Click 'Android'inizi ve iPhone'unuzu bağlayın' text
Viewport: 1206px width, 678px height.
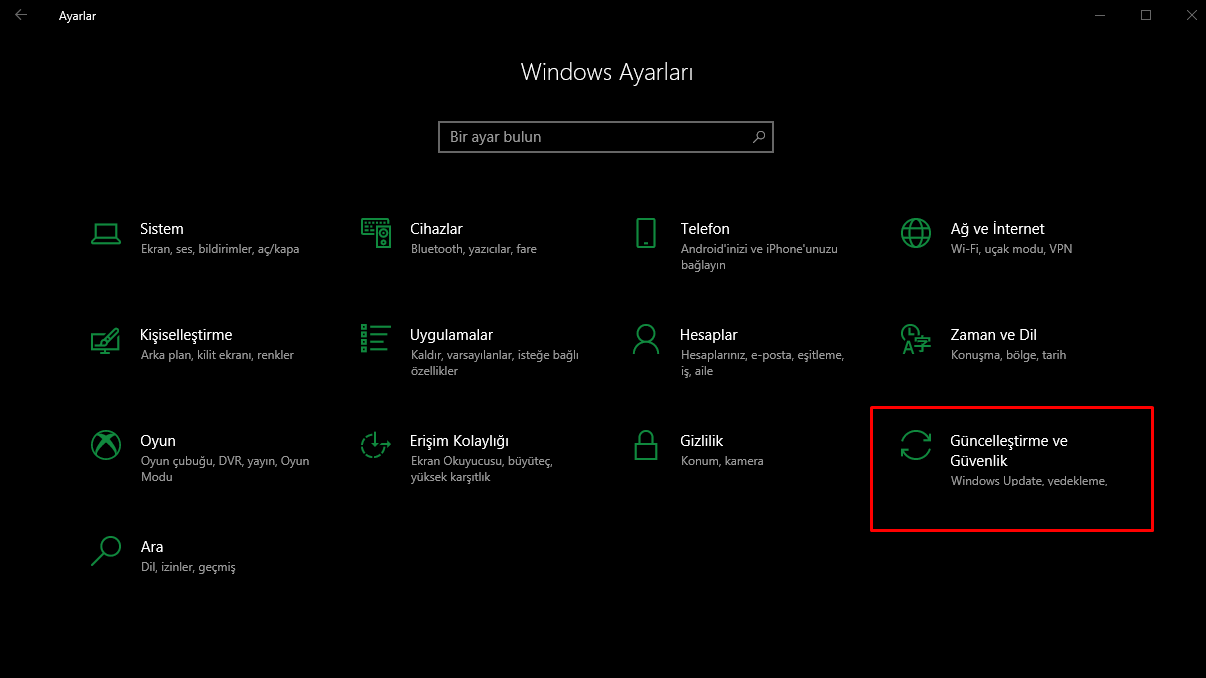pos(759,257)
